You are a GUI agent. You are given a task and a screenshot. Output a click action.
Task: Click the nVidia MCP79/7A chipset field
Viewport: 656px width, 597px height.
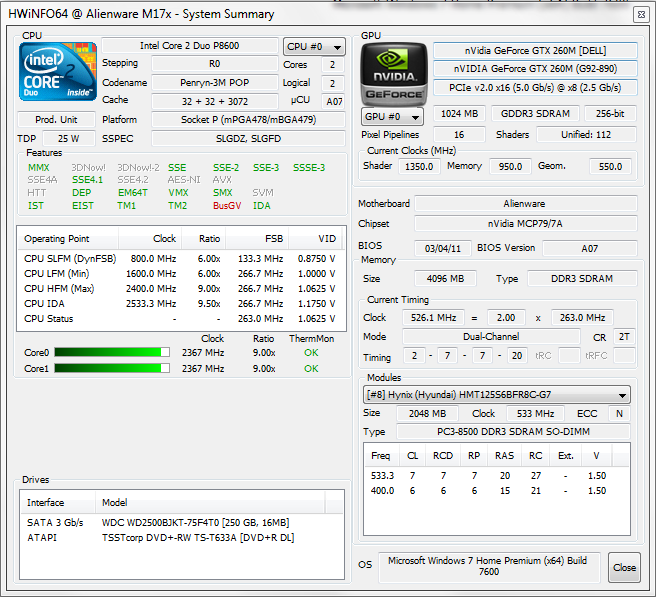pos(525,224)
